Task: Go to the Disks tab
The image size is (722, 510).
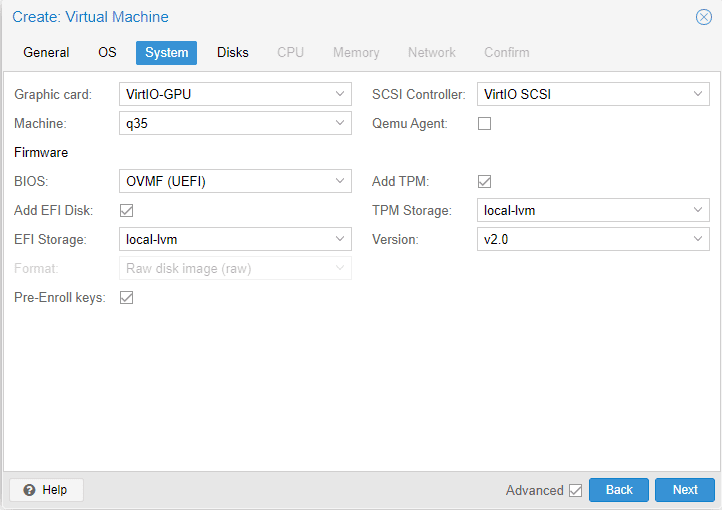Action: [233, 52]
